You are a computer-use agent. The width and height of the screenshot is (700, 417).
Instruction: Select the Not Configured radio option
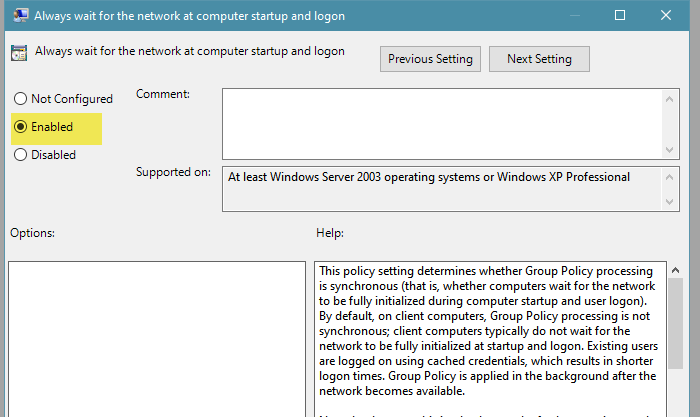click(x=20, y=99)
